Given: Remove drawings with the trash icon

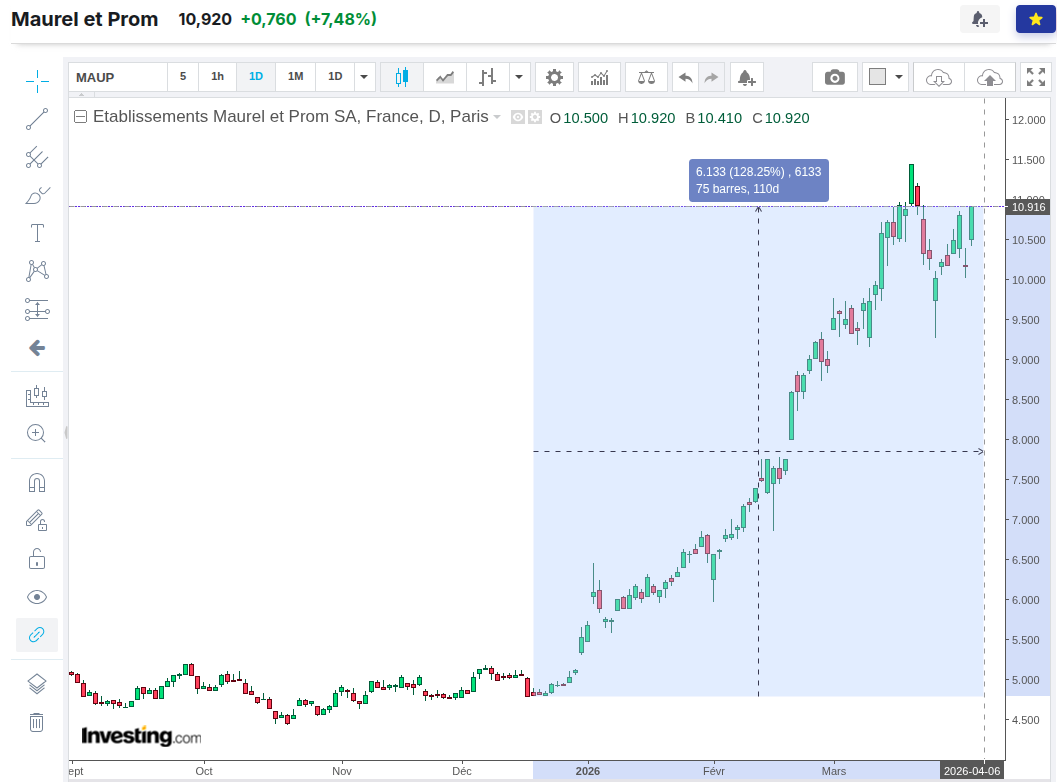Looking at the screenshot, I should pyautogui.click(x=37, y=722).
